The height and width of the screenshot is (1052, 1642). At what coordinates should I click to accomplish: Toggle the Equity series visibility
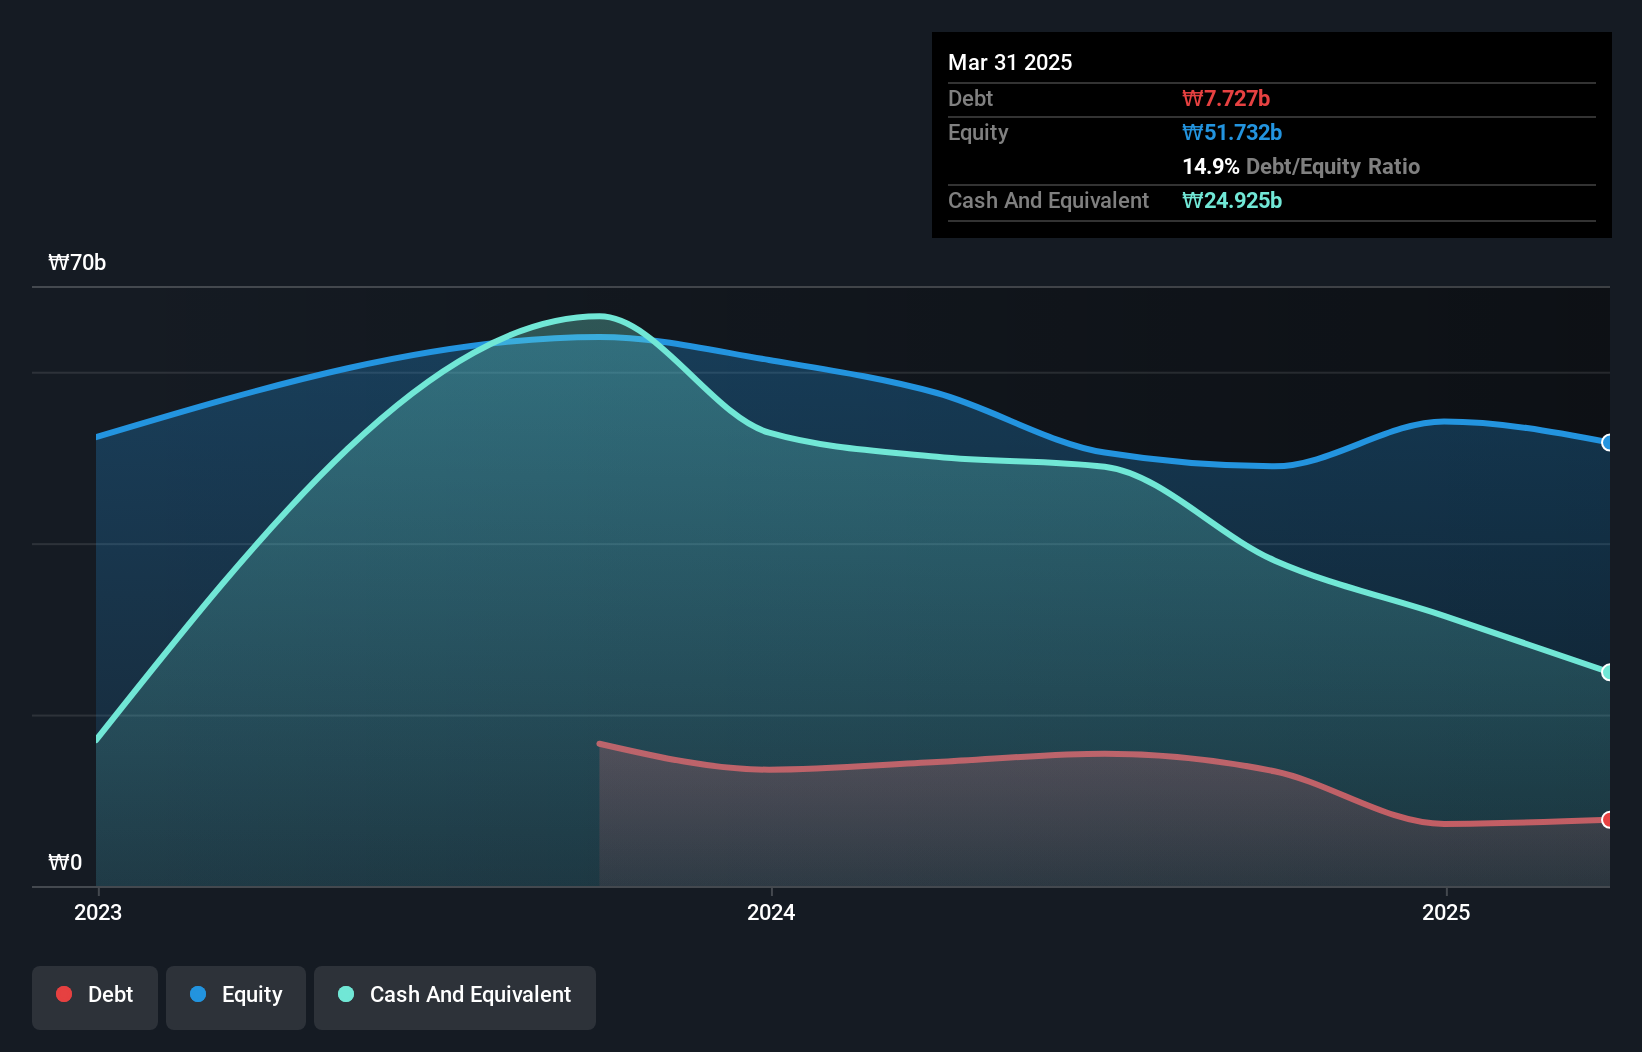[235, 994]
